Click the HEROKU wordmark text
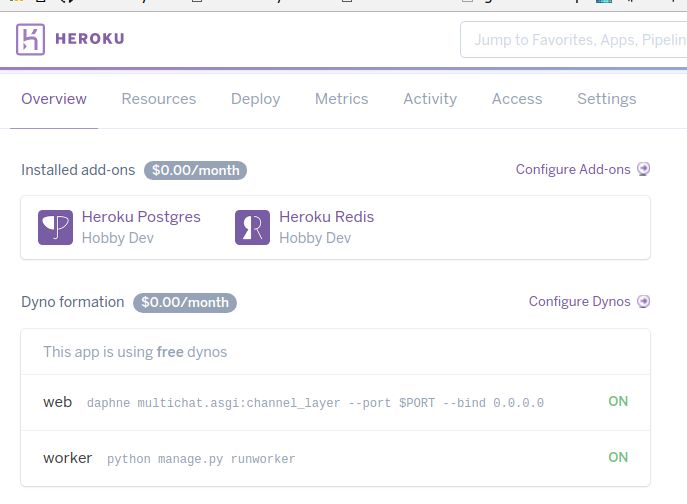Image resolution: width=687 pixels, height=504 pixels. point(90,39)
